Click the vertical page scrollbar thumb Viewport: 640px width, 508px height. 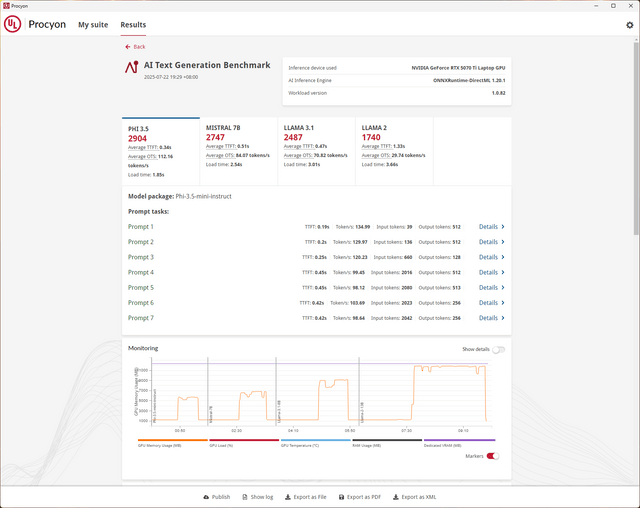(636, 139)
